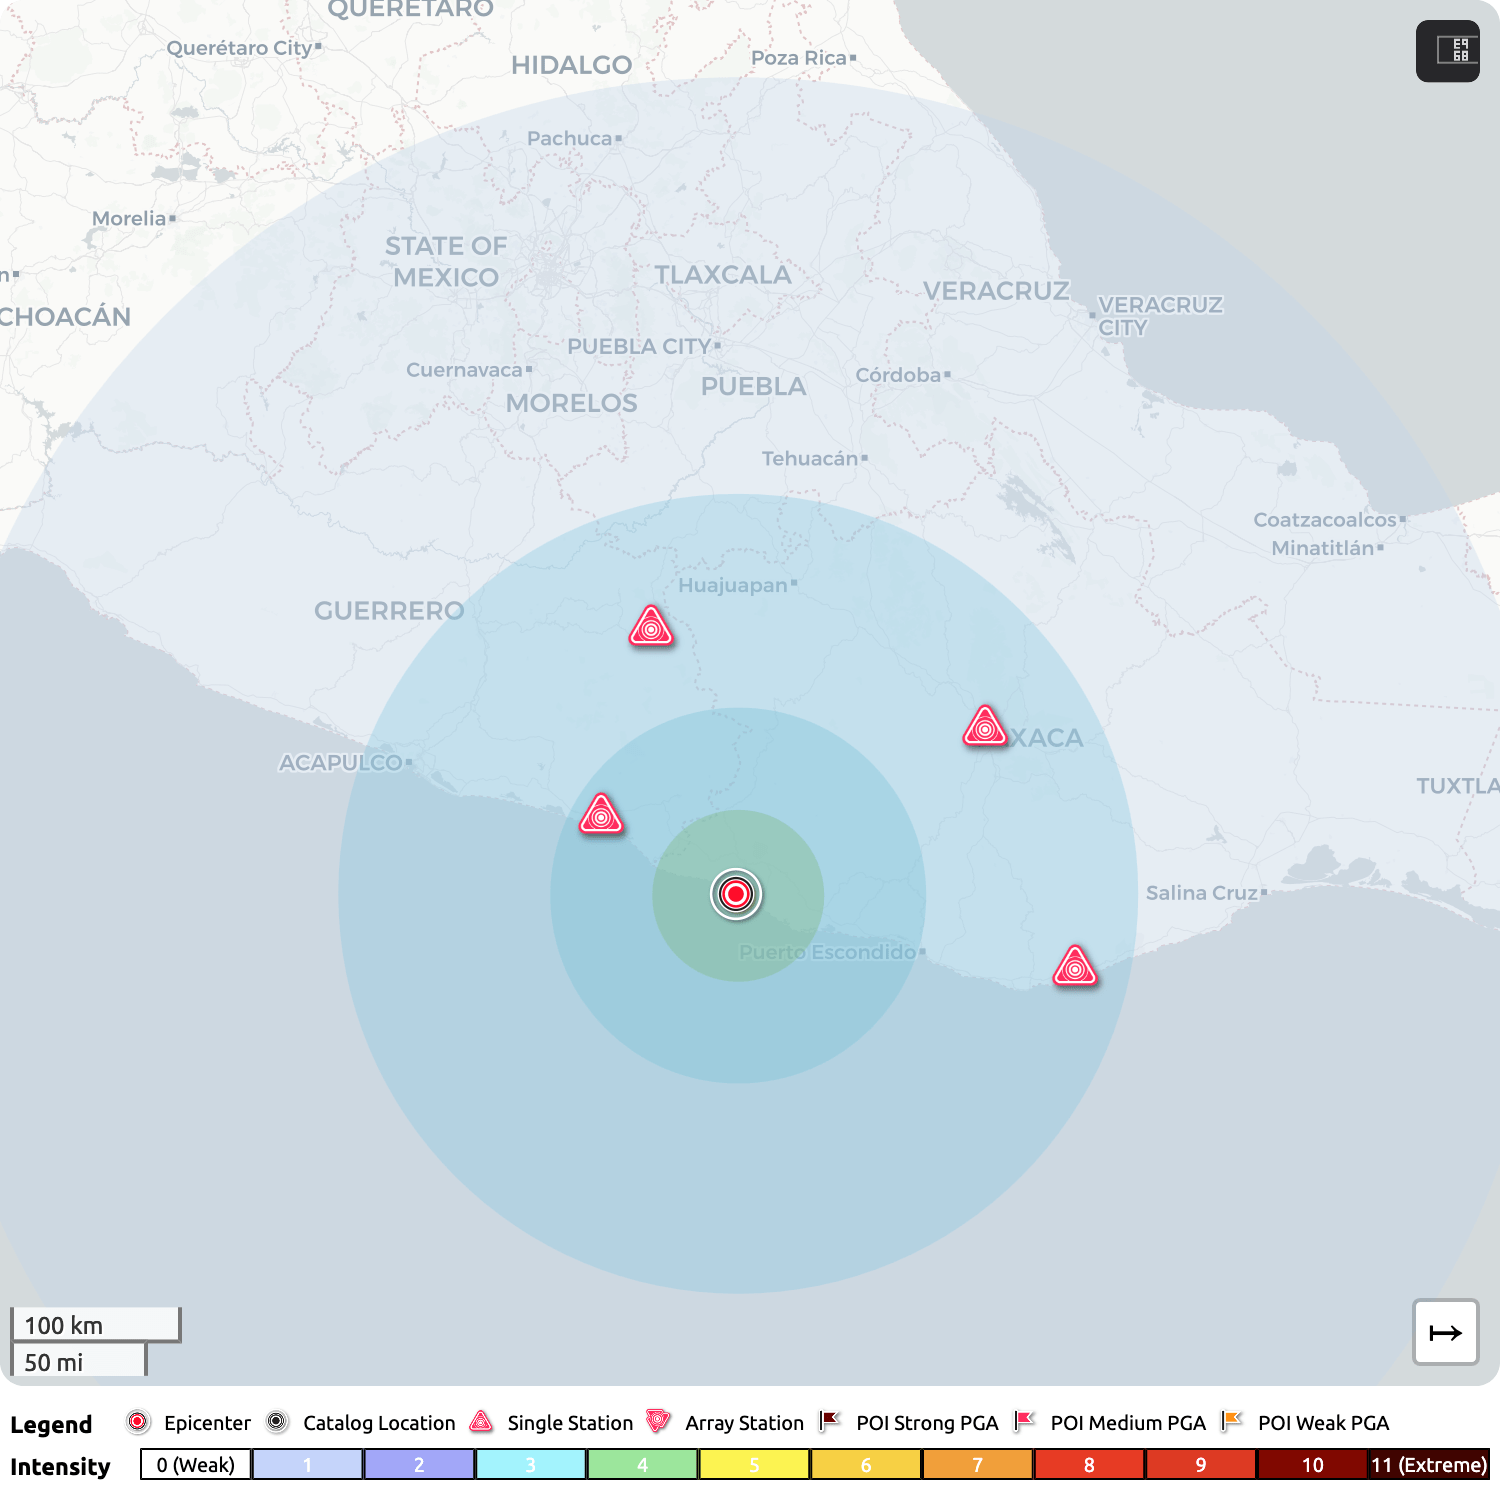The height and width of the screenshot is (1500, 1500).
Task: Click the Catalog Location legend icon
Action: coord(277,1422)
